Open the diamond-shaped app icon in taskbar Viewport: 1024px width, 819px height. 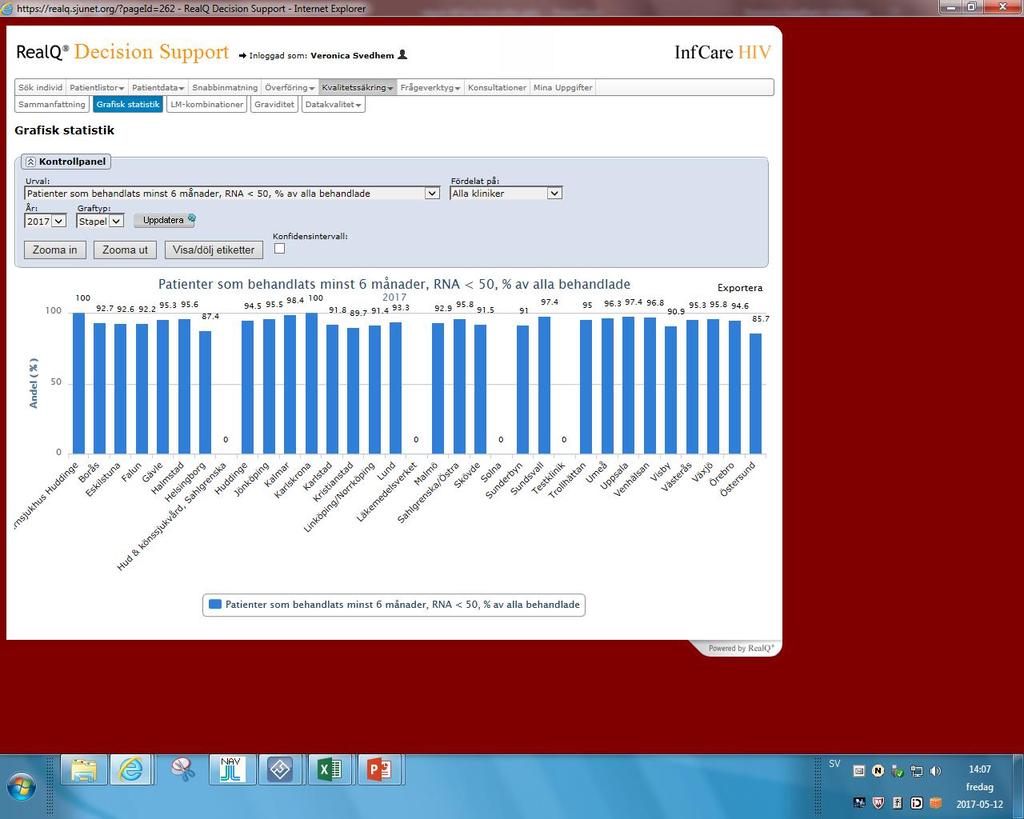point(280,770)
